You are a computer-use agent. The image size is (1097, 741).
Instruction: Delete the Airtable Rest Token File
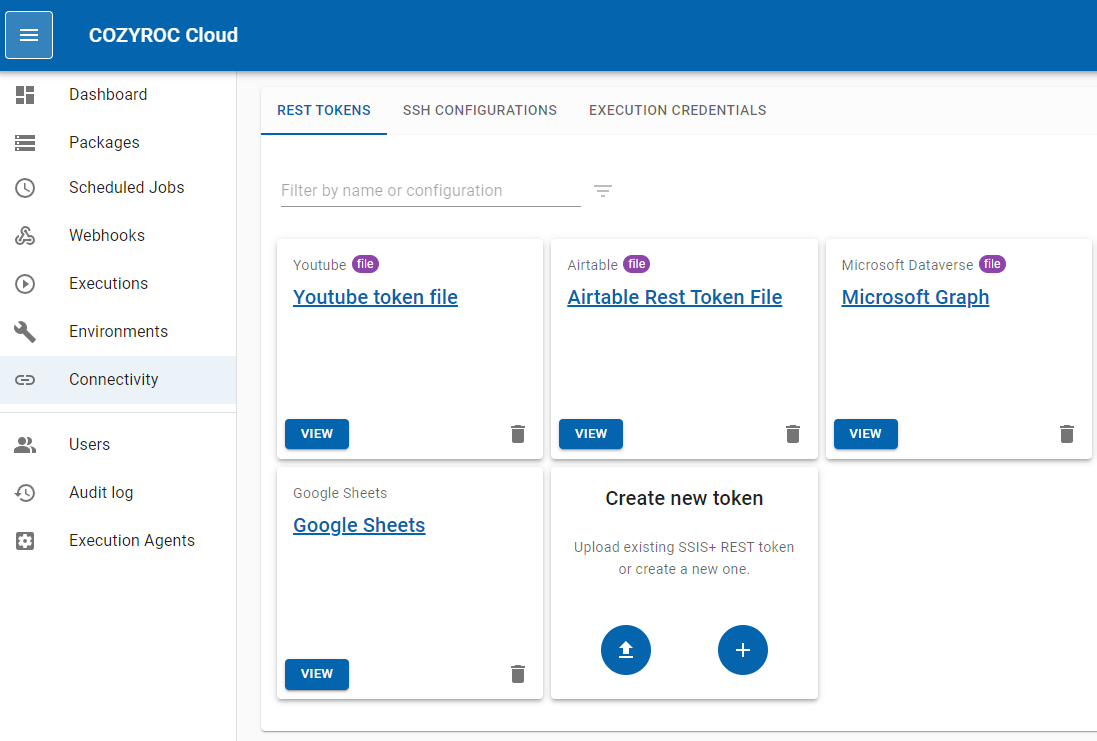point(792,434)
